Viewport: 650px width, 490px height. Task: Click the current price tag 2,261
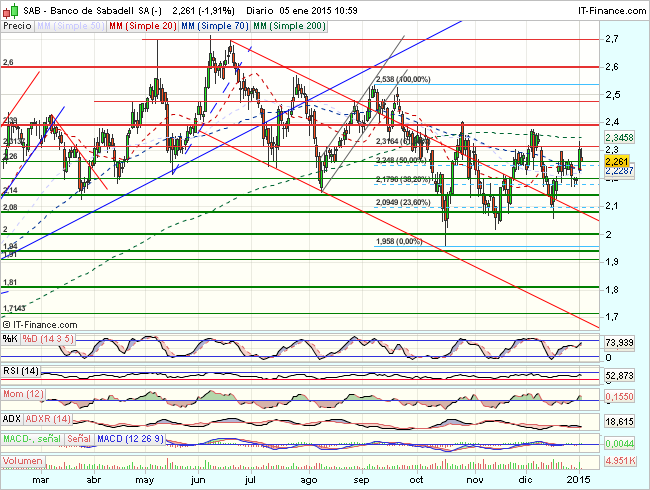pos(620,161)
